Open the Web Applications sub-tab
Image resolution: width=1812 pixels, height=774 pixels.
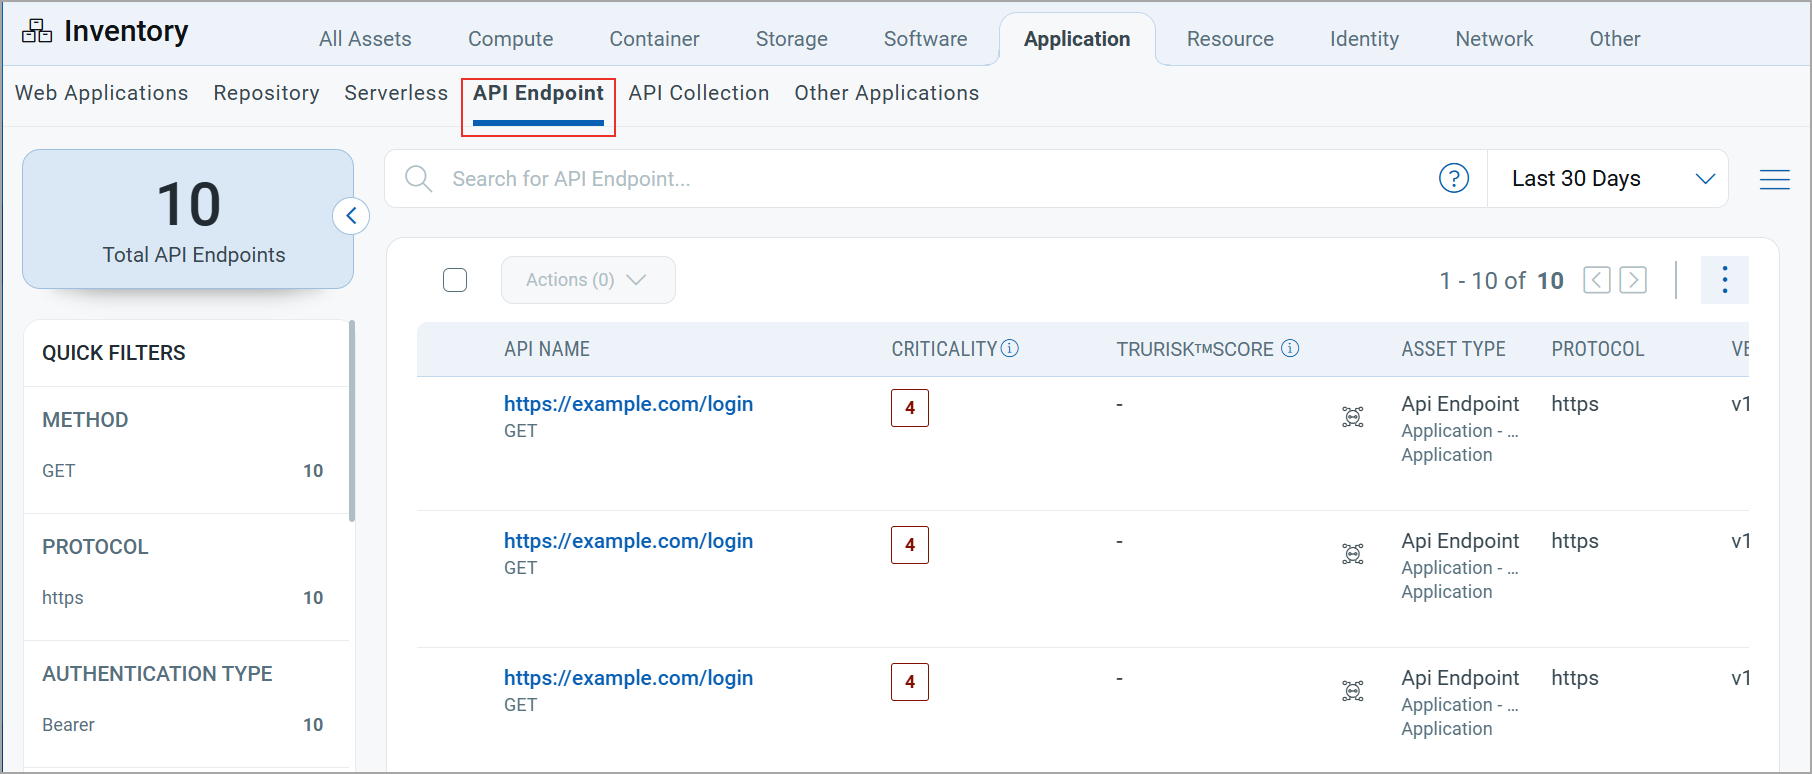(x=102, y=93)
